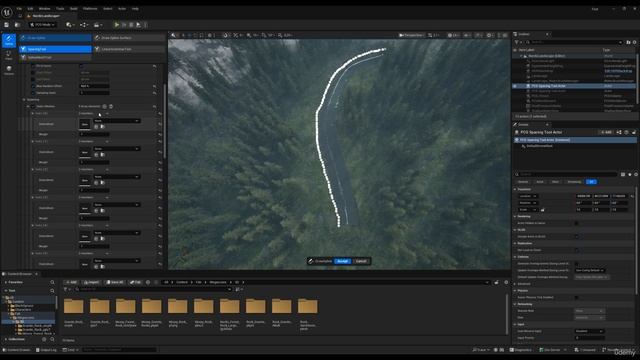Click the select mode arrow icon in viewport toolbar
Image resolution: width=640 pixels, height=360 pixels.
(173, 36)
